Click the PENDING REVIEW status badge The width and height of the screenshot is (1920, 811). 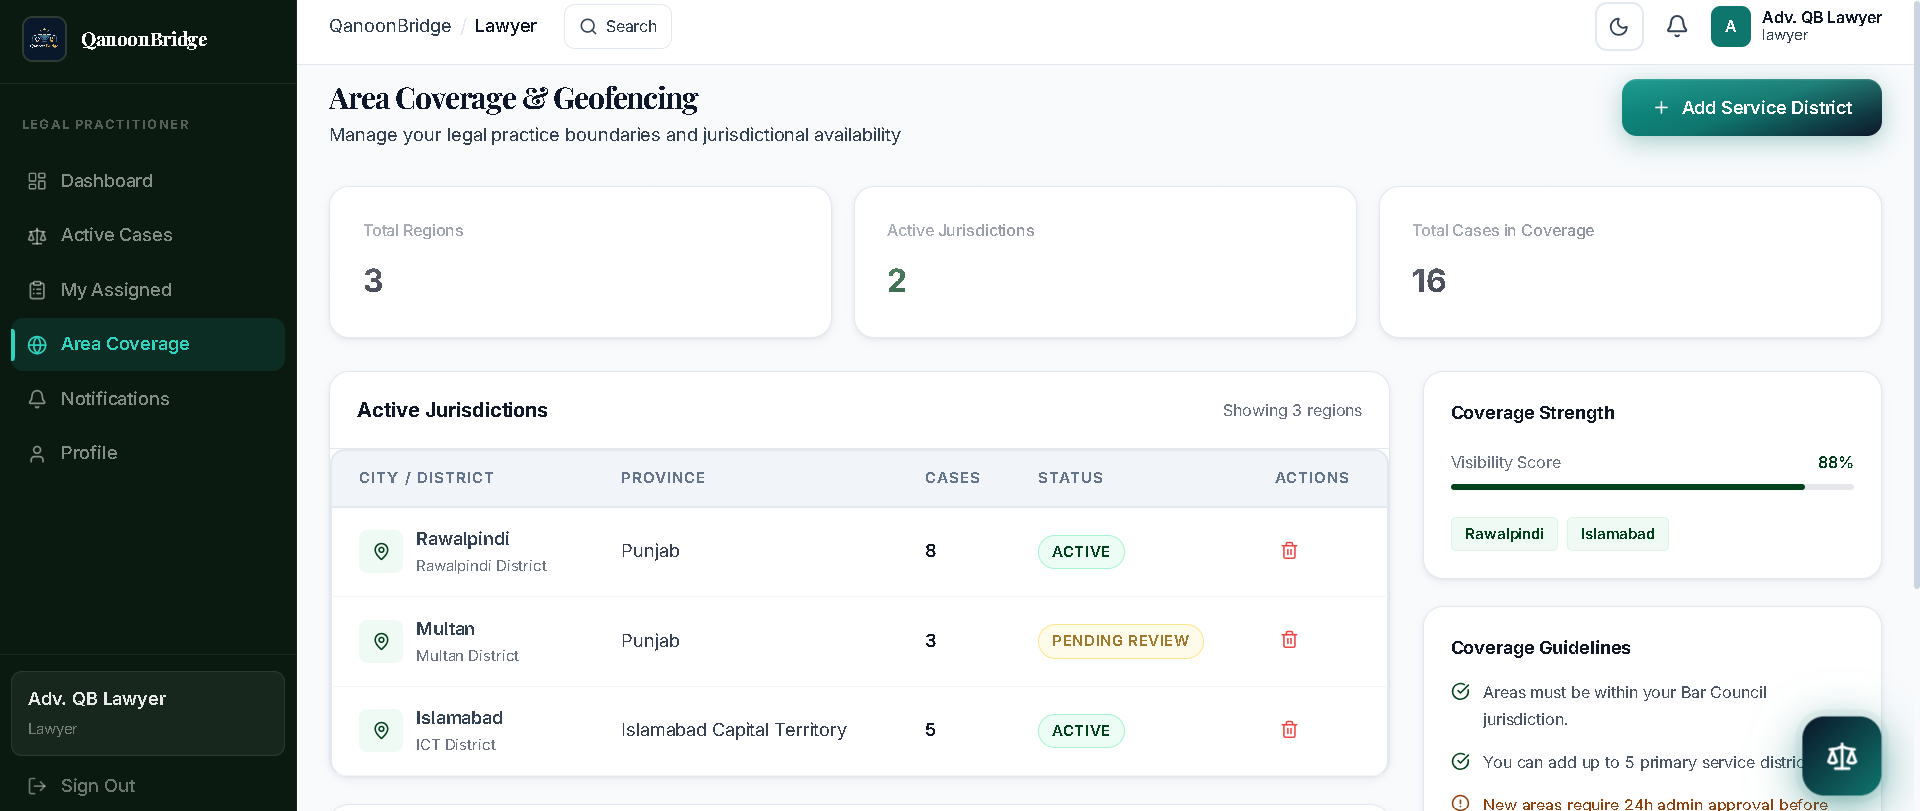1120,641
